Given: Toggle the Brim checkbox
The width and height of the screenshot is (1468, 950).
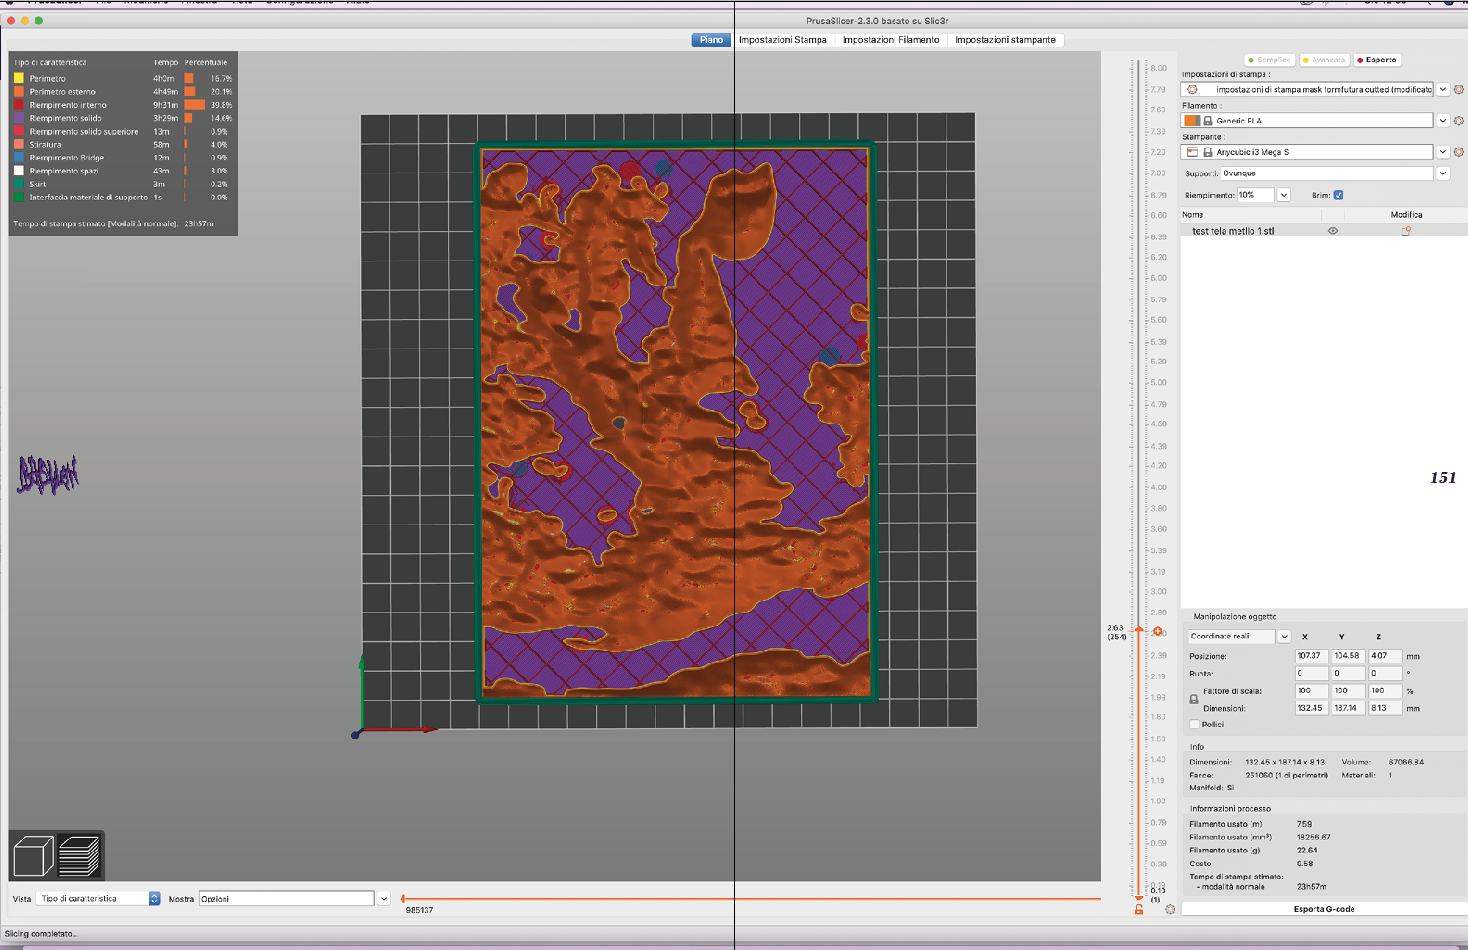Looking at the screenshot, I should point(1338,195).
